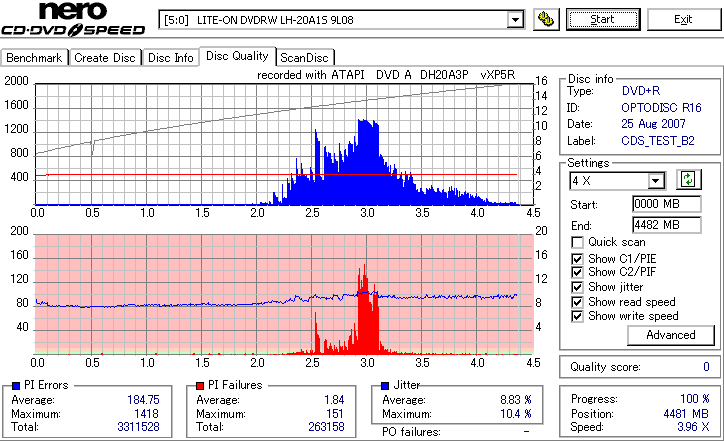Uncheck Show C1/PIE
The height and width of the screenshot is (441, 724).
[x=577, y=259]
